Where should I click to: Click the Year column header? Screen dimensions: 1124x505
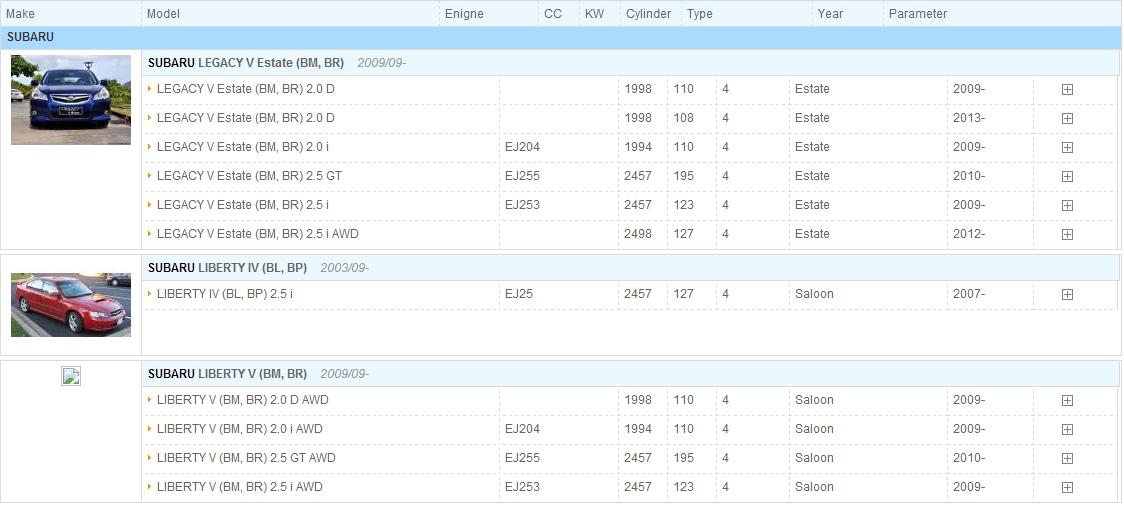point(830,14)
